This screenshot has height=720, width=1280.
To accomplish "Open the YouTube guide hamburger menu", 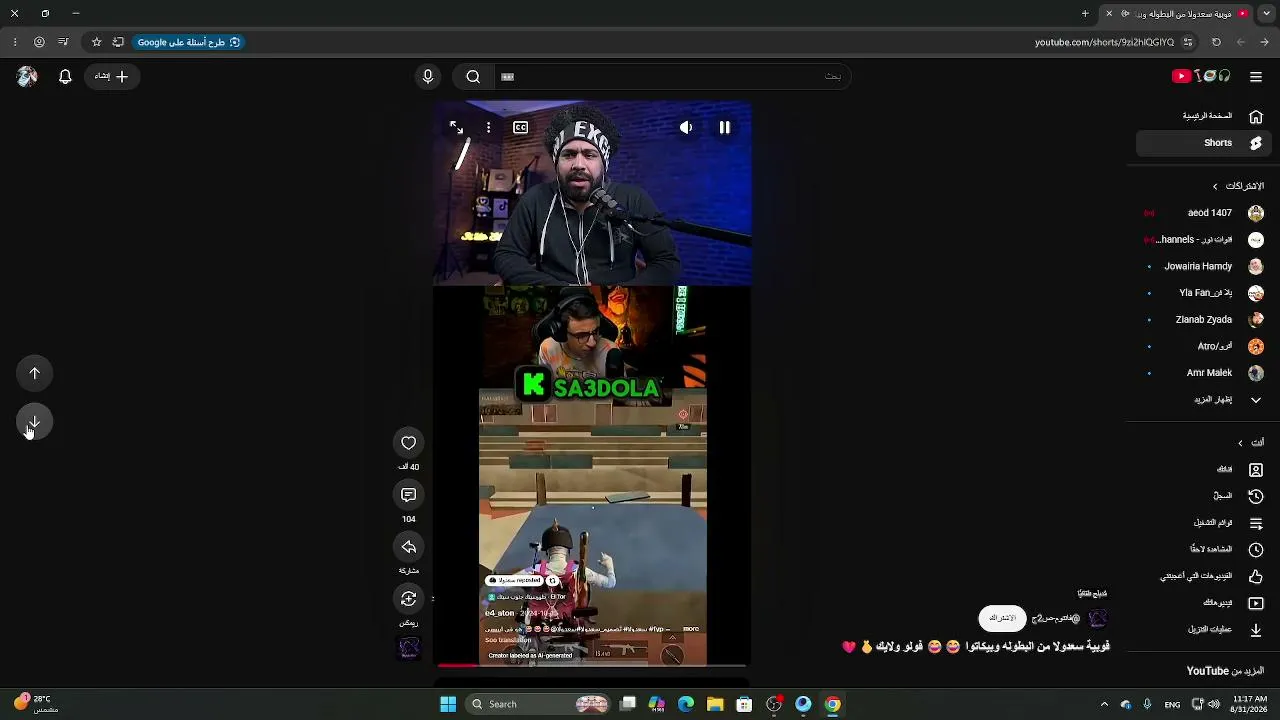I will (x=1256, y=76).
